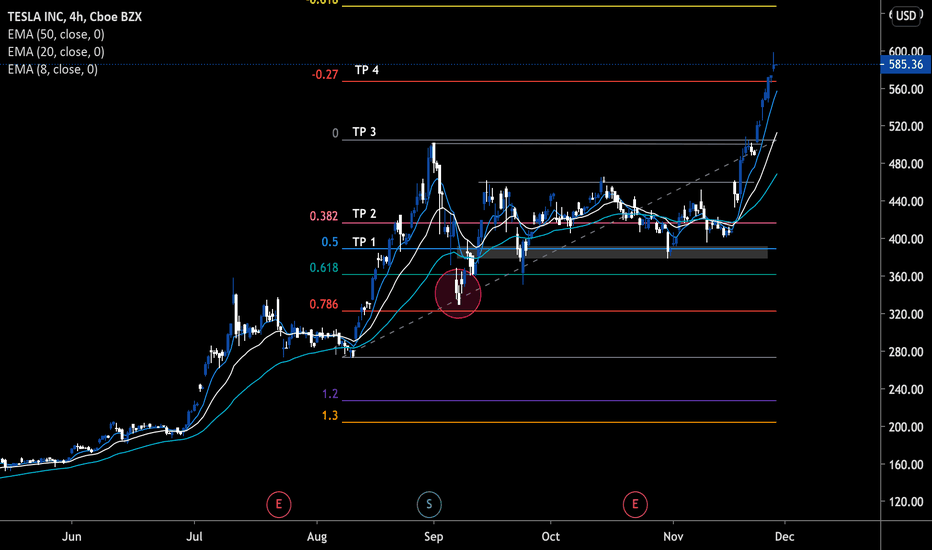The width and height of the screenshot is (932, 550).
Task: Click the 1.3 Fibonacci level label
Action: point(330,416)
